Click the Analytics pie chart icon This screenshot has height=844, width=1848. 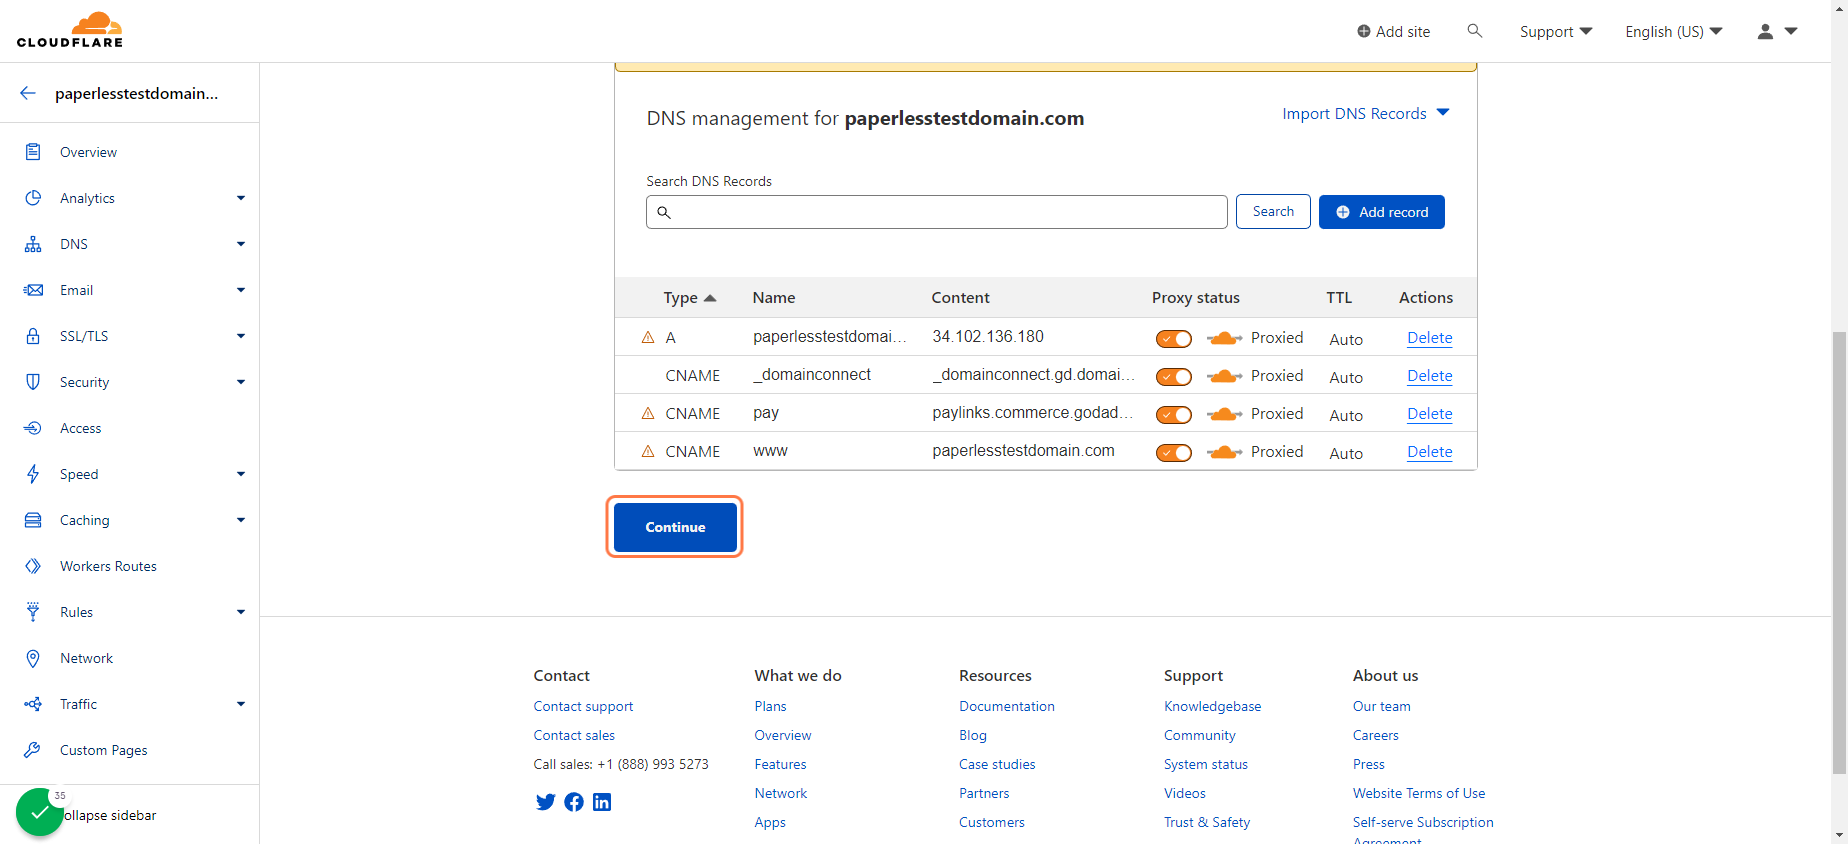[x=33, y=198]
